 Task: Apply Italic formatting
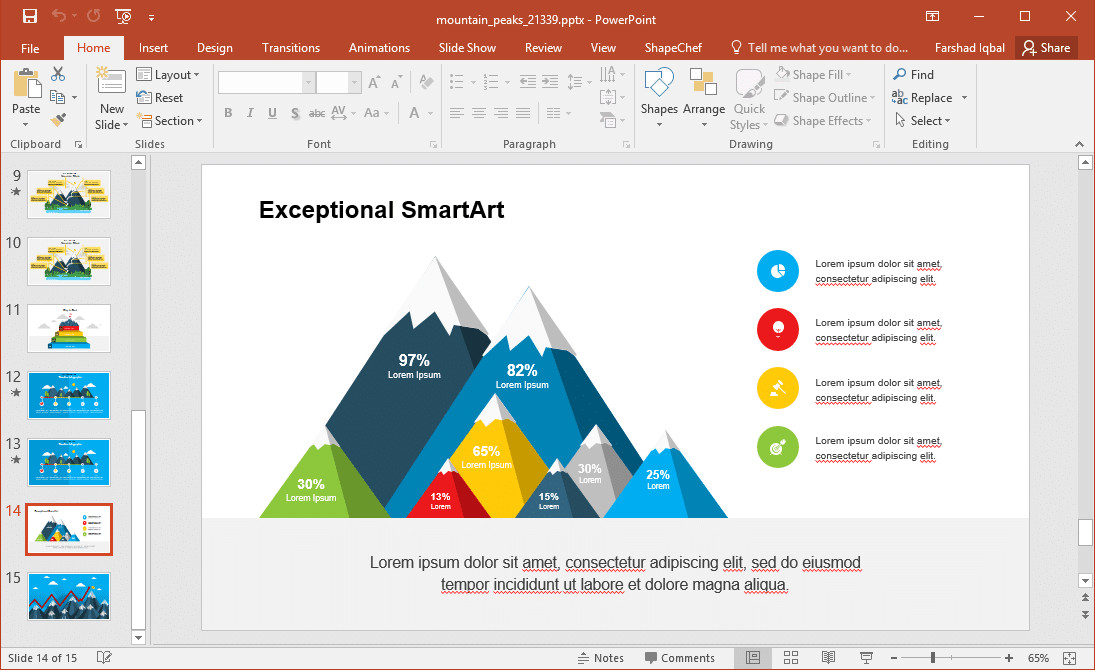(x=250, y=113)
